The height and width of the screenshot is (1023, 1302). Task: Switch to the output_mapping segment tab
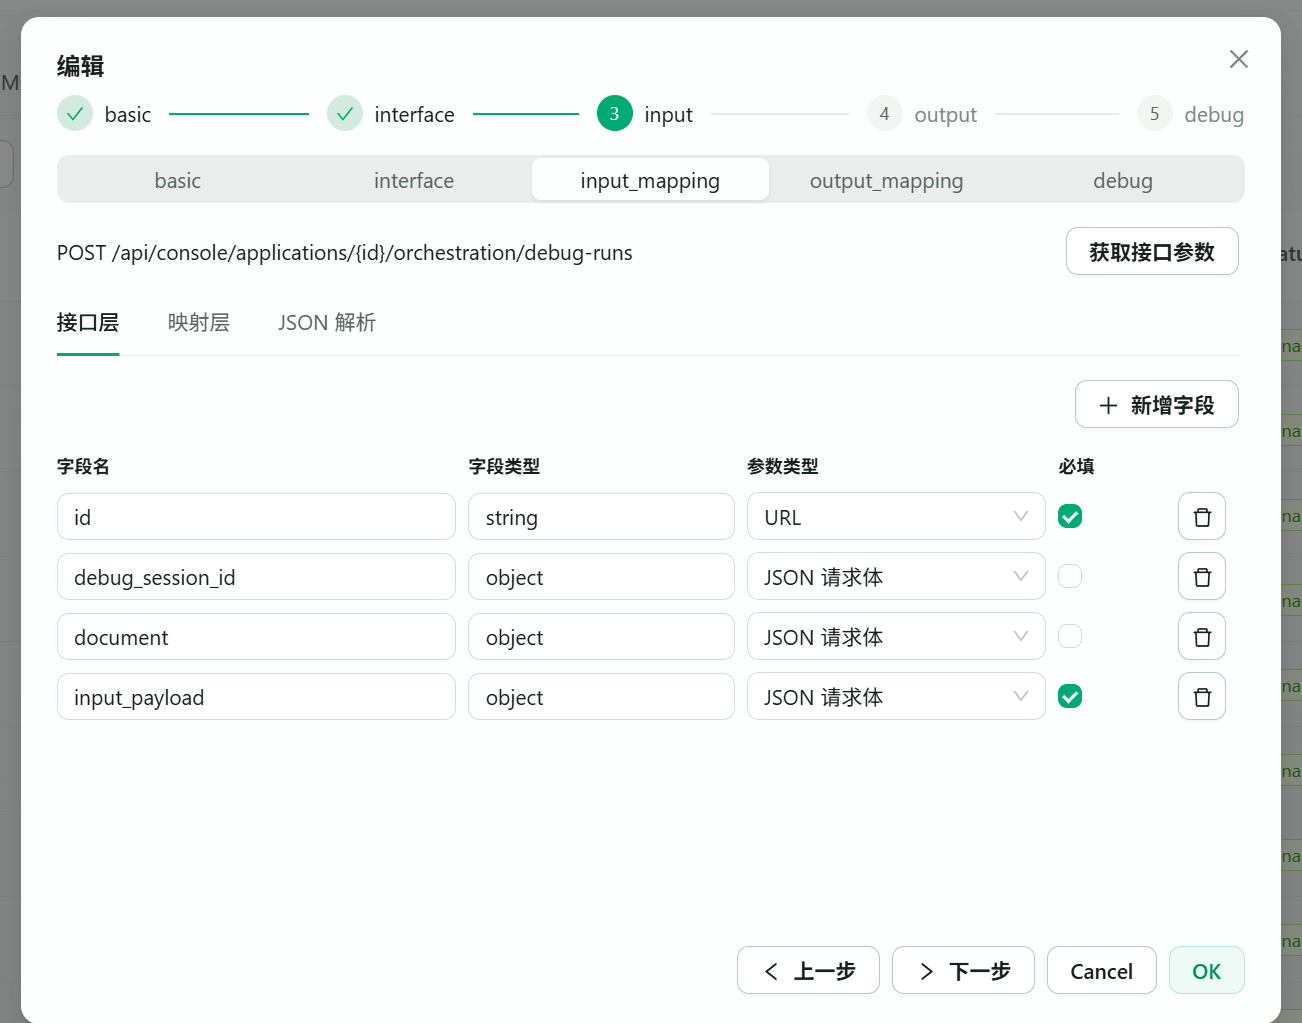coord(887,180)
